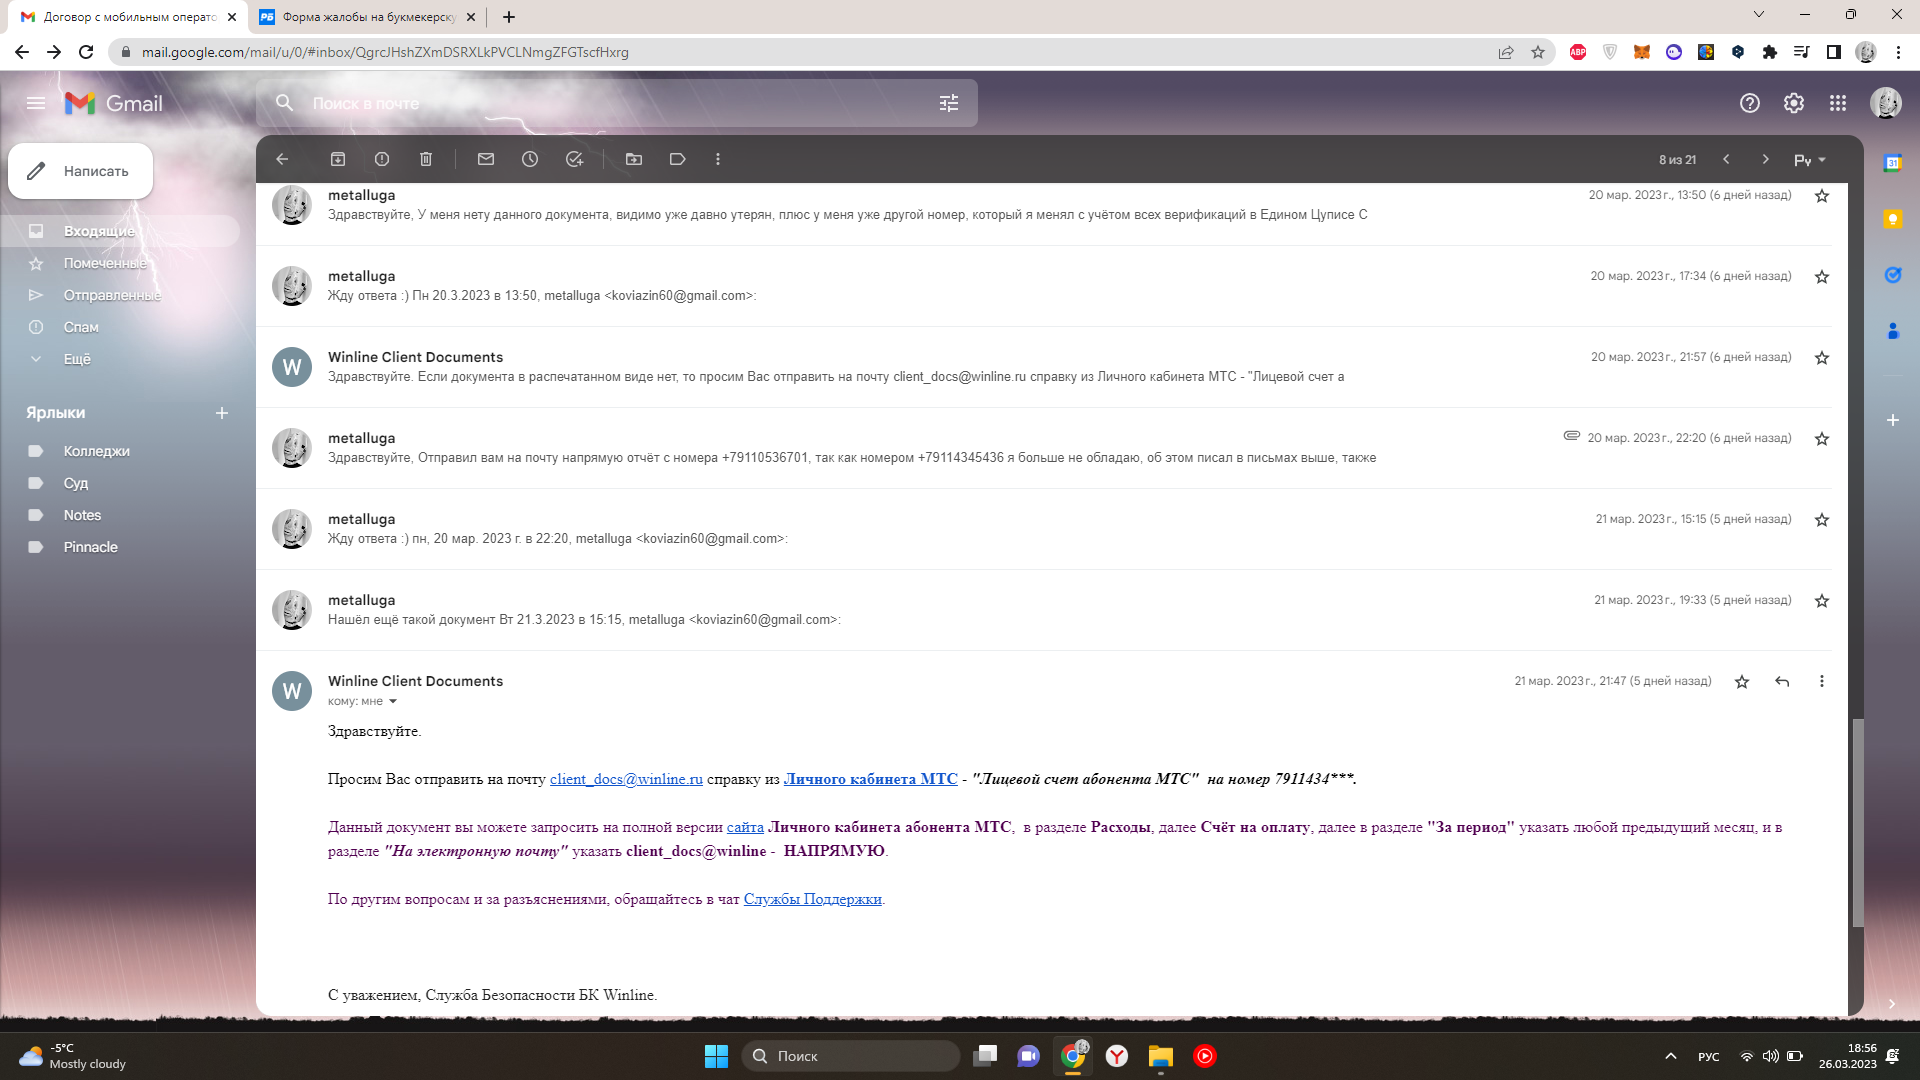Viewport: 1920px width, 1080px height.
Task: Reply to the last Winline message
Action: (x=1782, y=681)
